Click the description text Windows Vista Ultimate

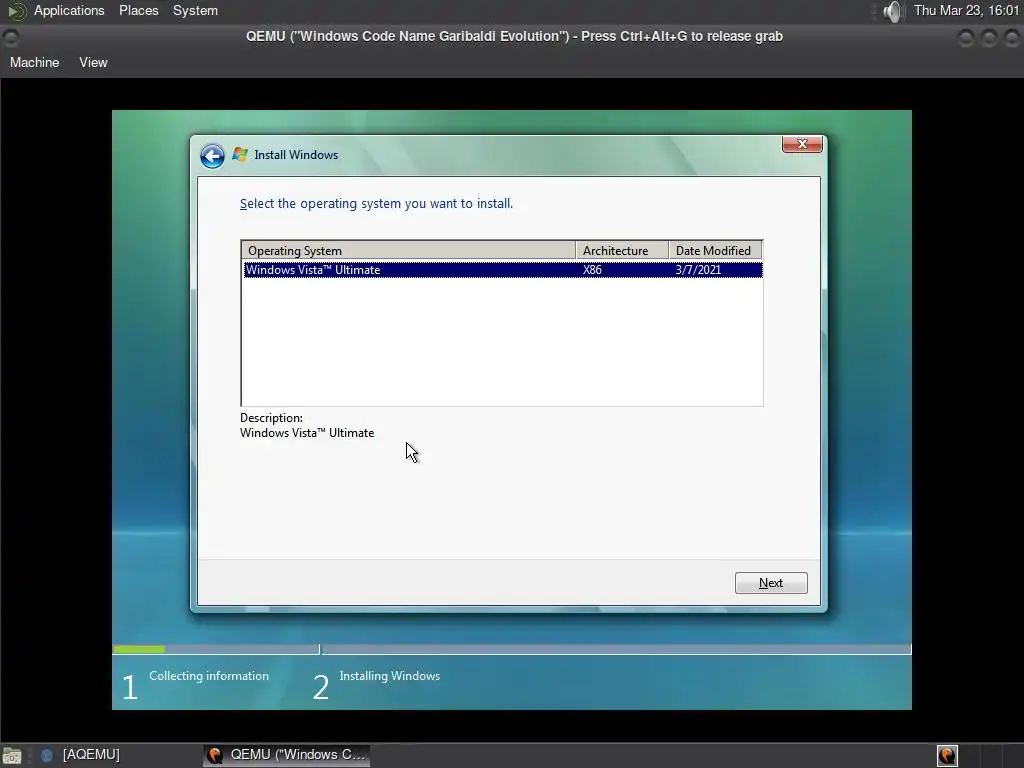tap(307, 433)
